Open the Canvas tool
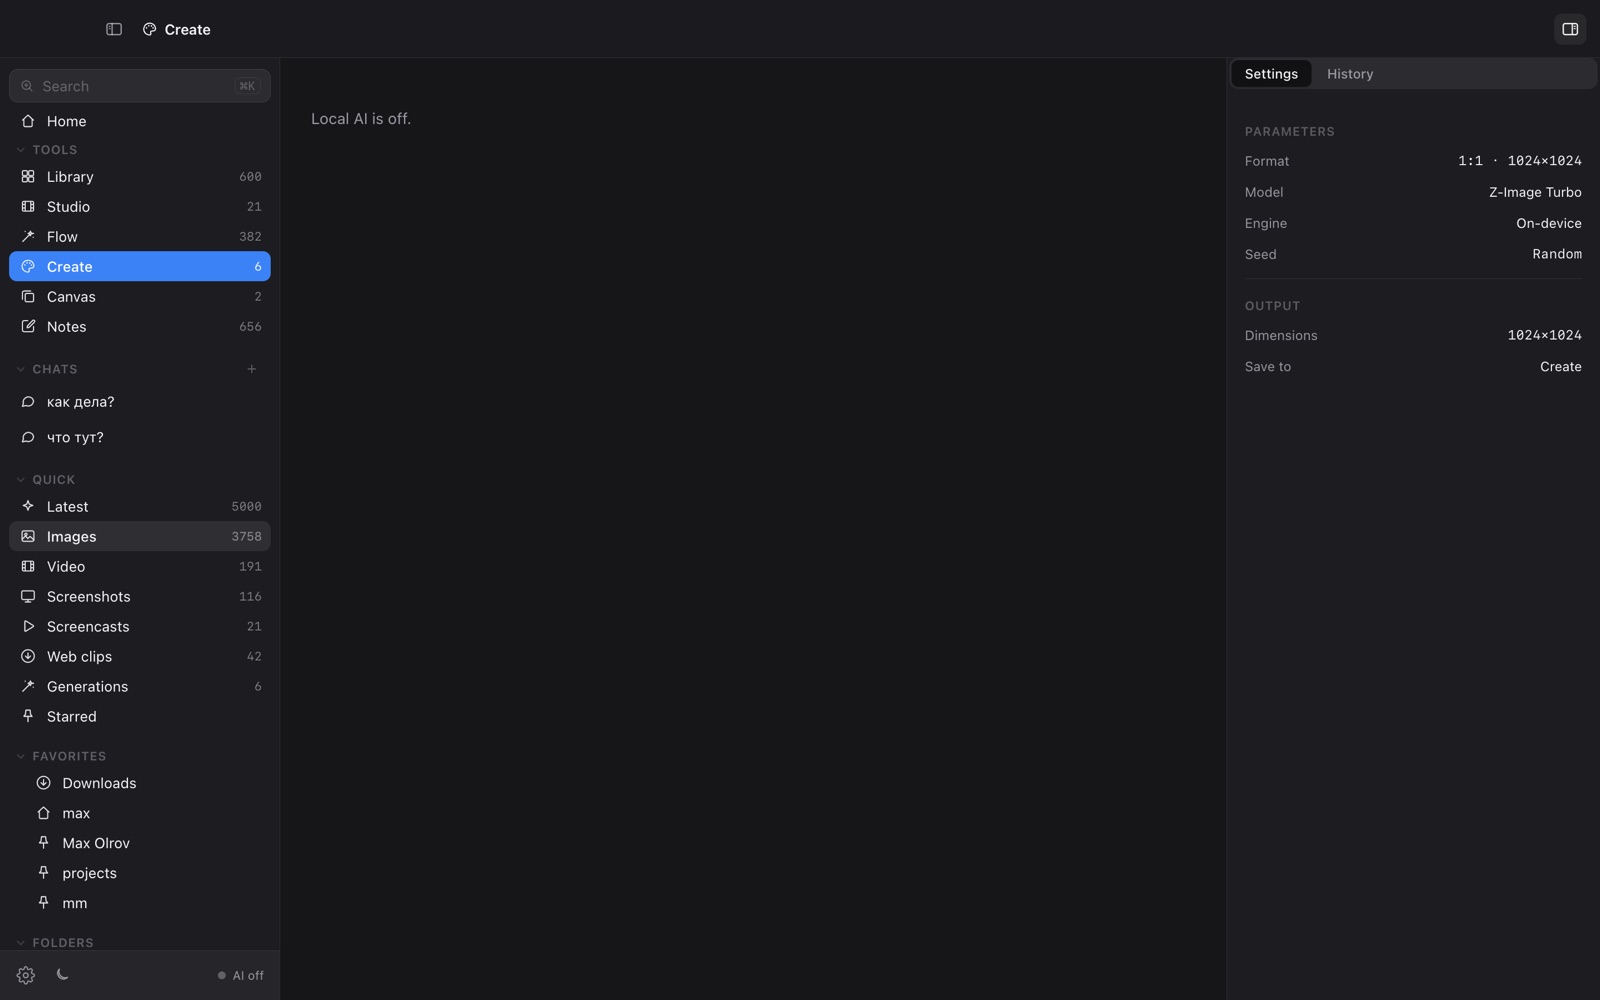The height and width of the screenshot is (1000, 1600). [x=140, y=296]
